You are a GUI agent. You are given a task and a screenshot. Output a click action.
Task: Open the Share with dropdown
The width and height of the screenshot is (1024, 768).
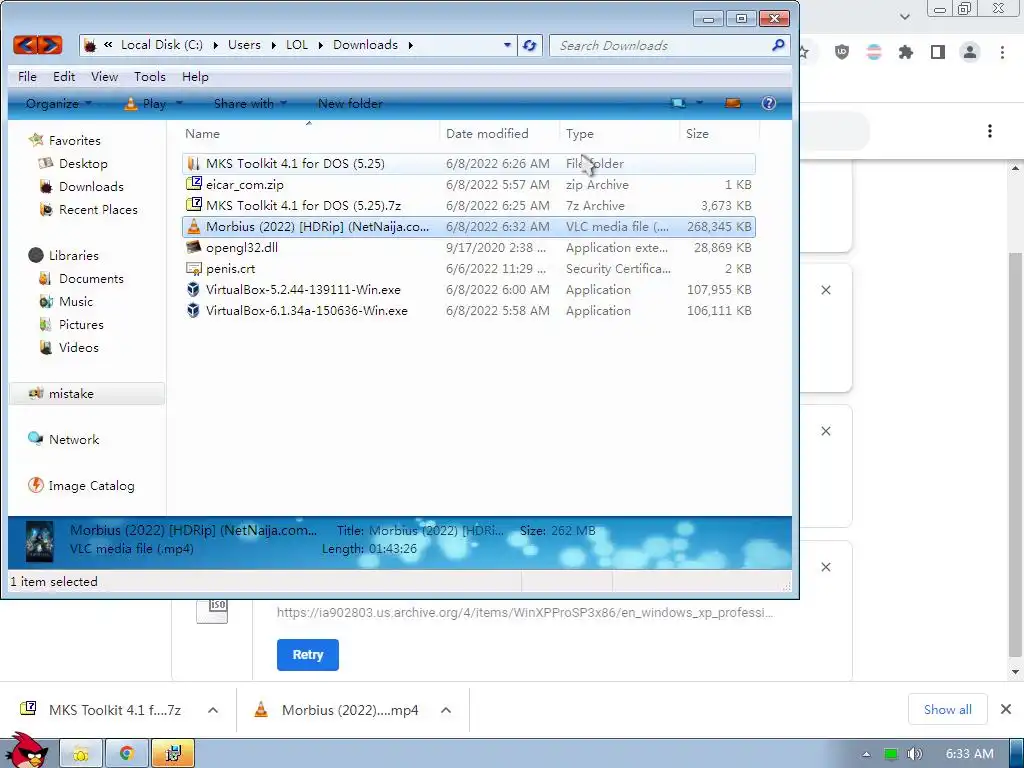pos(250,103)
